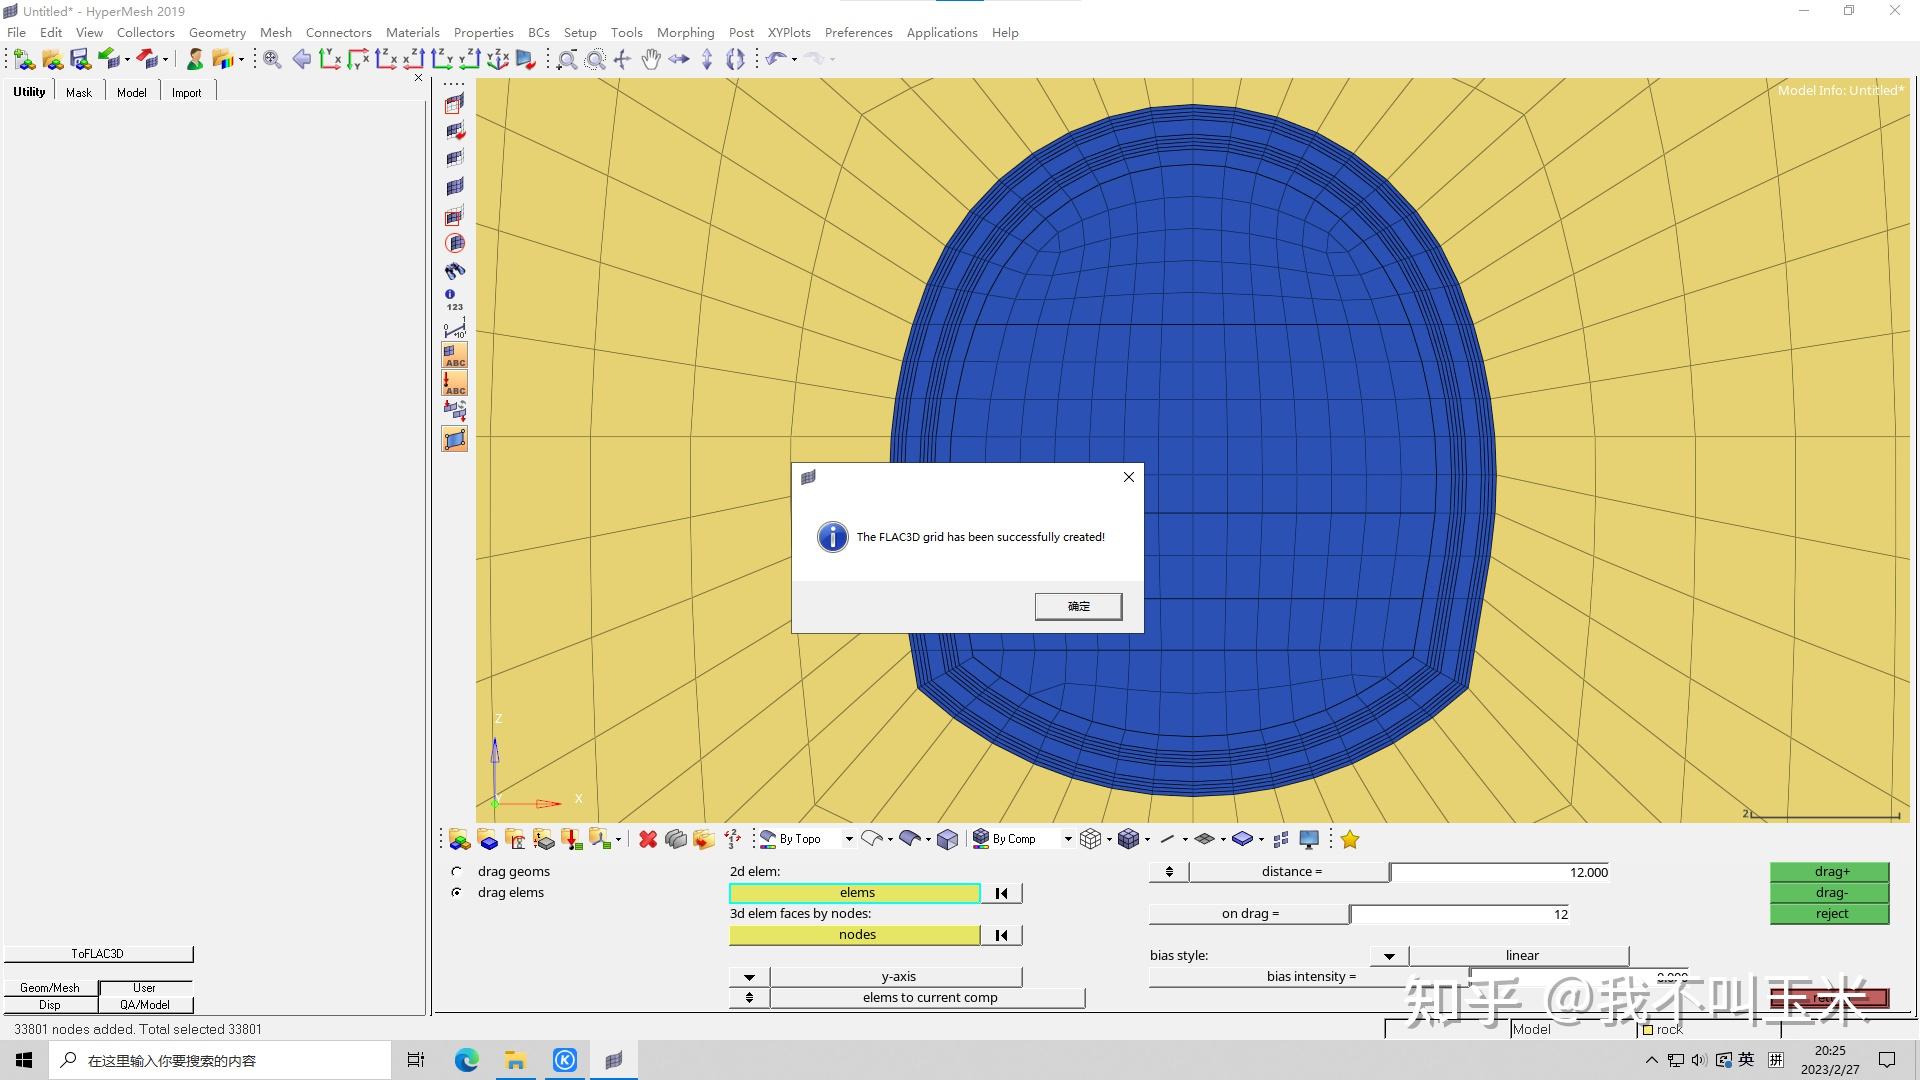Screen dimensions: 1920x1080
Task: Click the undo arrow icon
Action: 775,59
